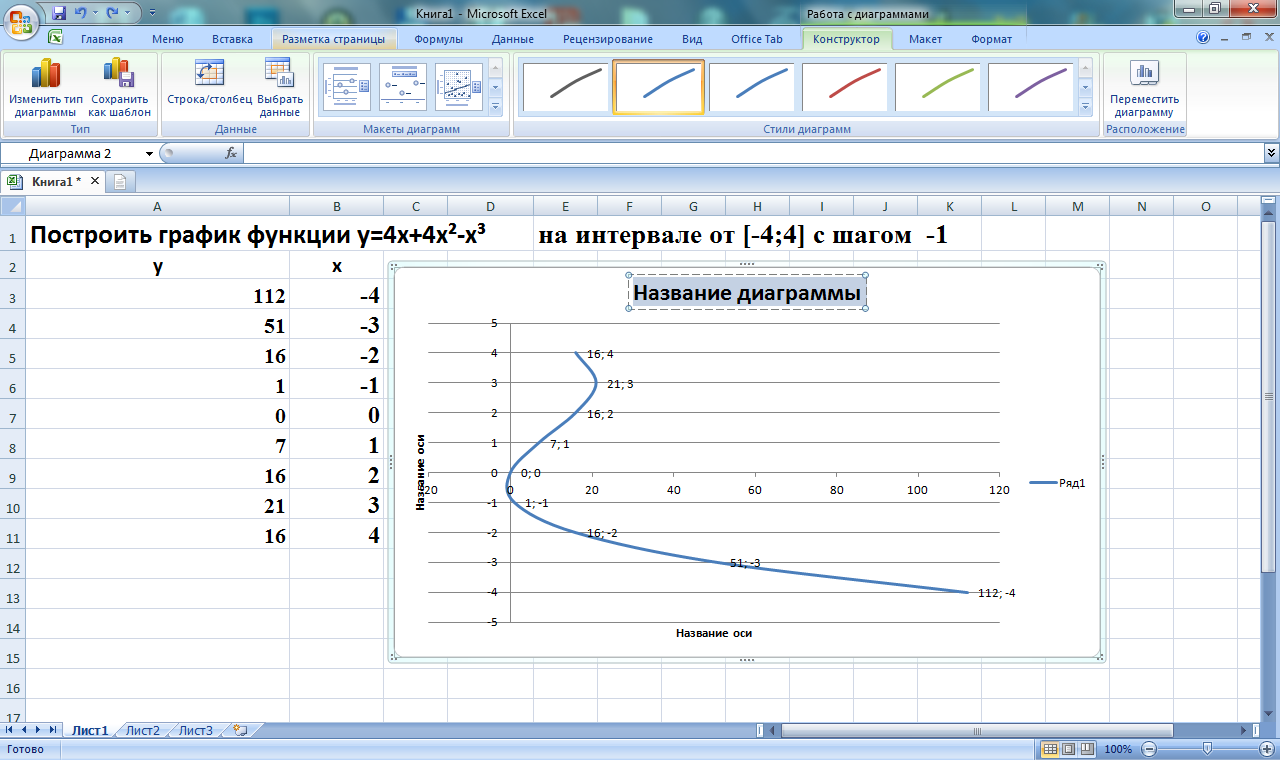Open the Вставка ribbon tab
The image size is (1280, 760).
pyautogui.click(x=232, y=39)
